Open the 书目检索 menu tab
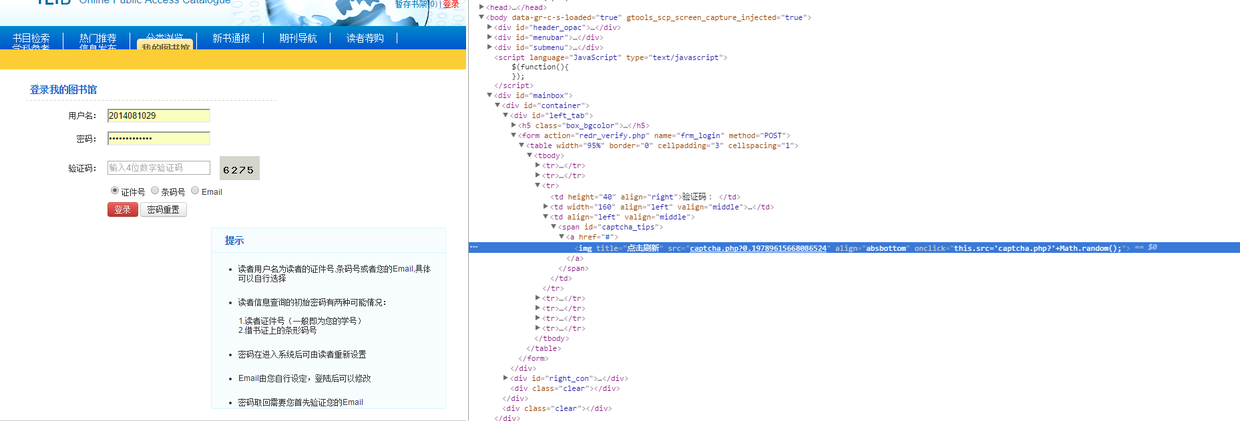 (x=31, y=38)
